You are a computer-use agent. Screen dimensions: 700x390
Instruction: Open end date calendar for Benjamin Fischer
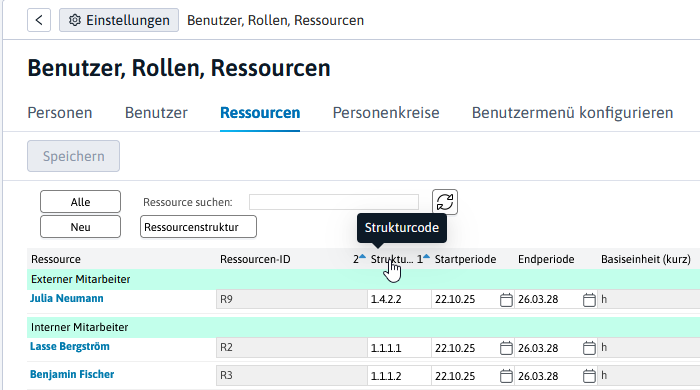[589, 376]
